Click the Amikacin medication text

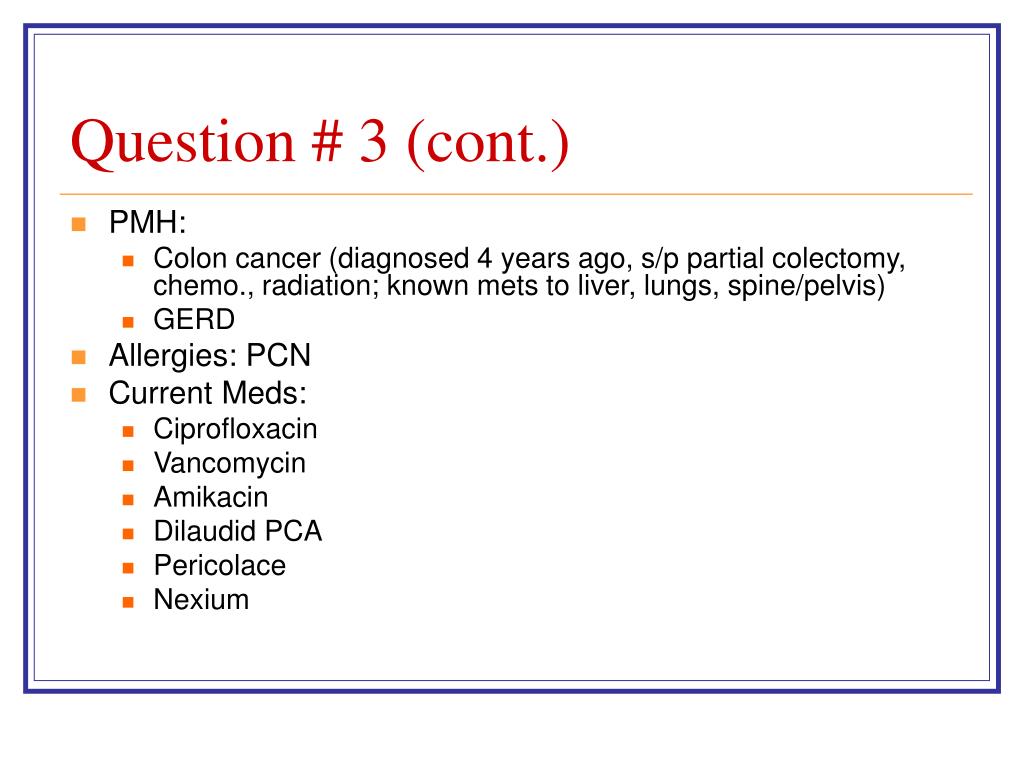[210, 497]
